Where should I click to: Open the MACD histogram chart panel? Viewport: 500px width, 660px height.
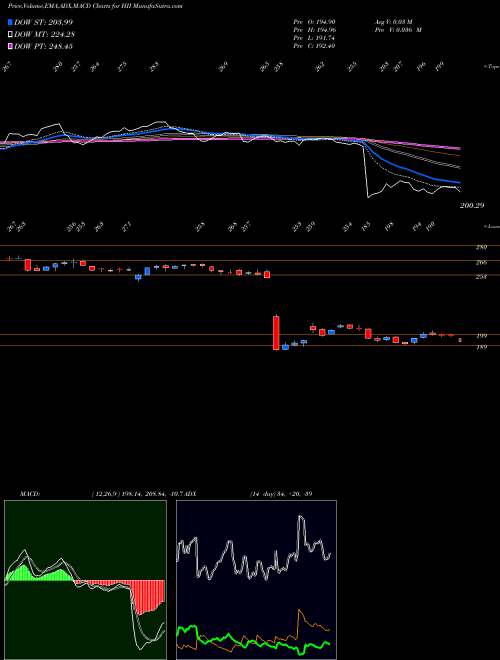85,580
